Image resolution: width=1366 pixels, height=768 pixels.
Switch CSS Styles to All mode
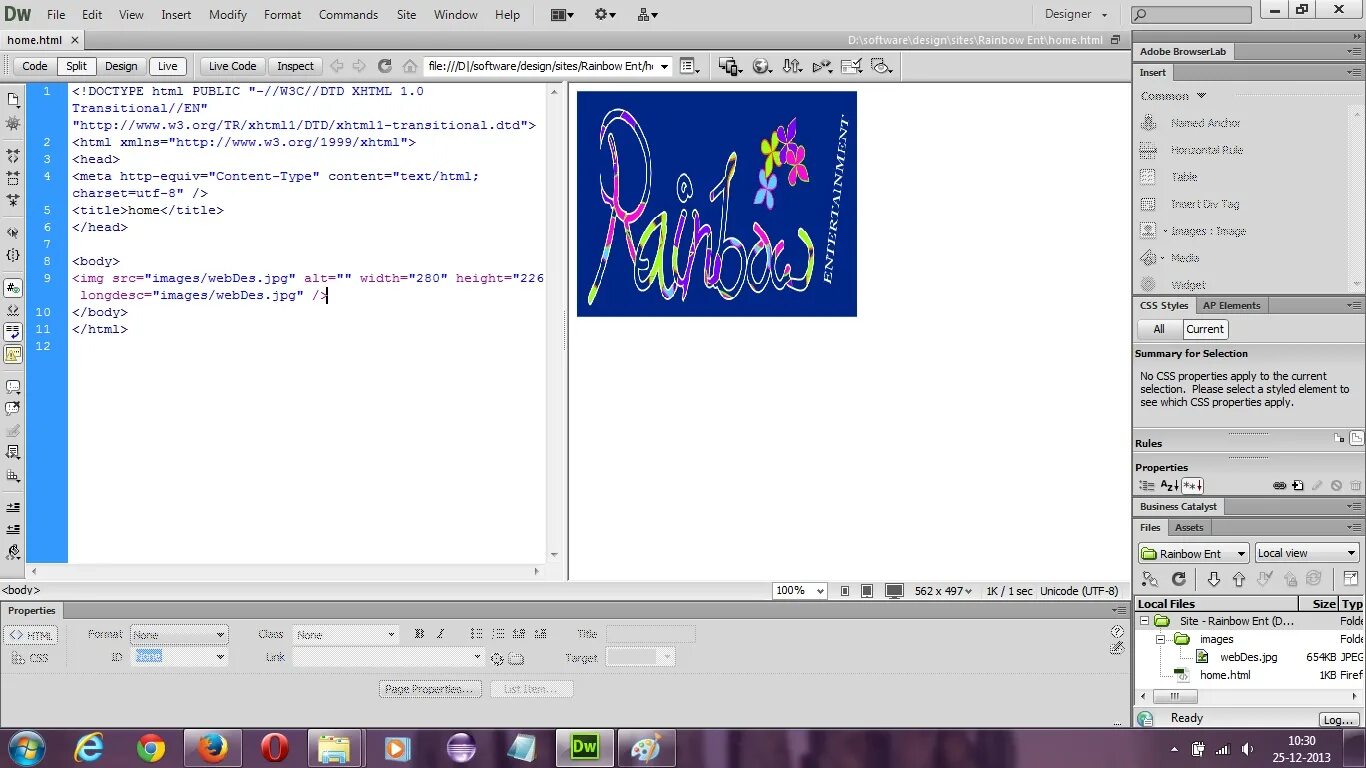pos(1159,329)
